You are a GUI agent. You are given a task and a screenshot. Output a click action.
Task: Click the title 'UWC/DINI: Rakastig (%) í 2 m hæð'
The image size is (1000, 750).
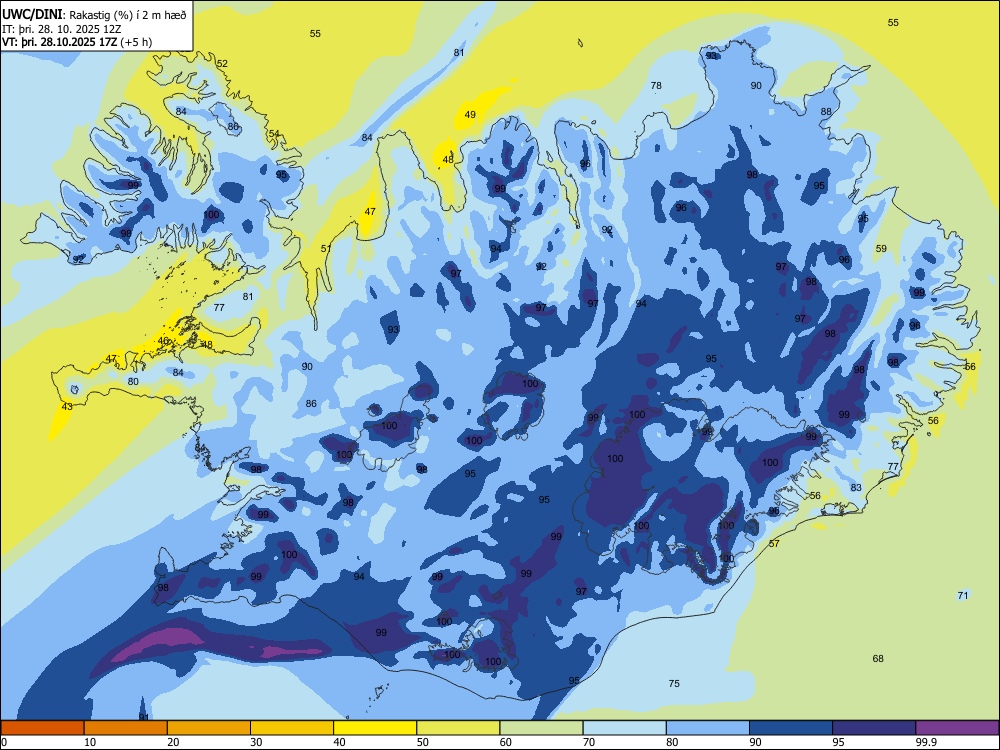coord(94,14)
